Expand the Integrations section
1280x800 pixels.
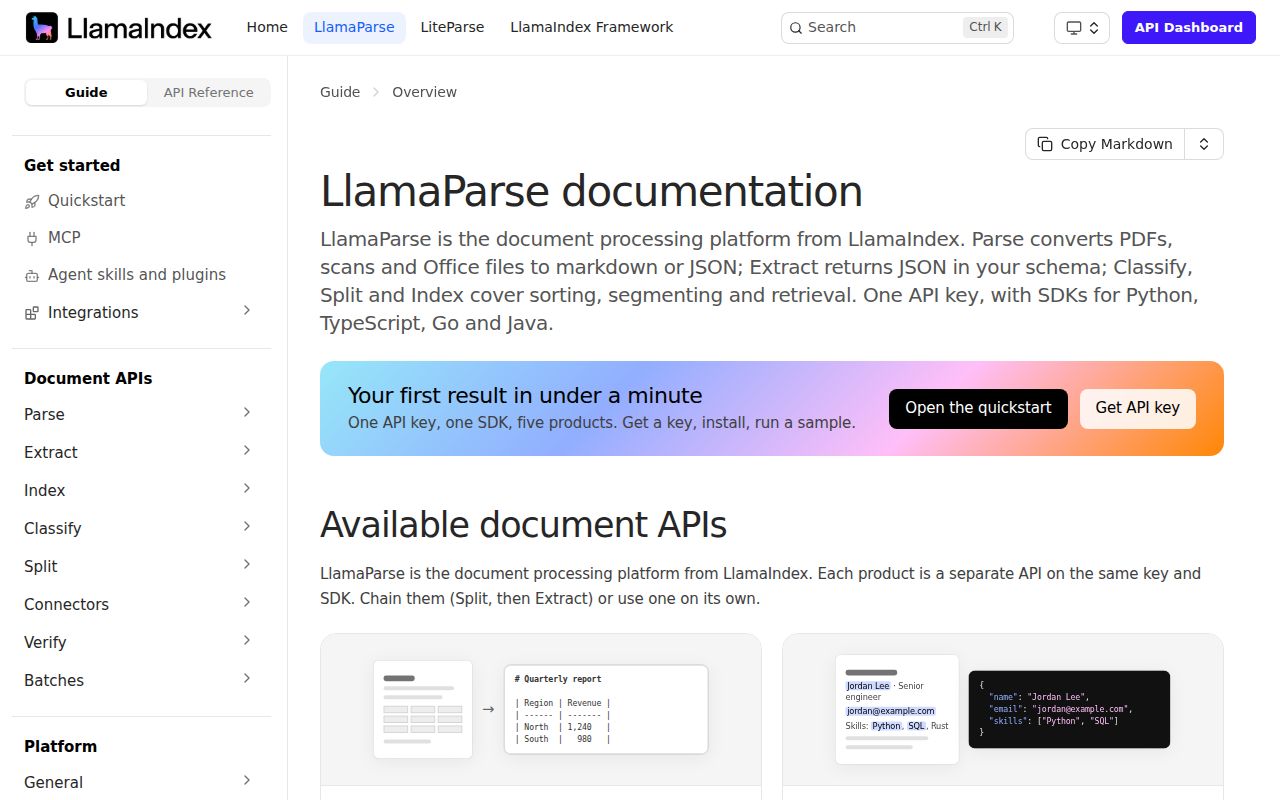(247, 311)
